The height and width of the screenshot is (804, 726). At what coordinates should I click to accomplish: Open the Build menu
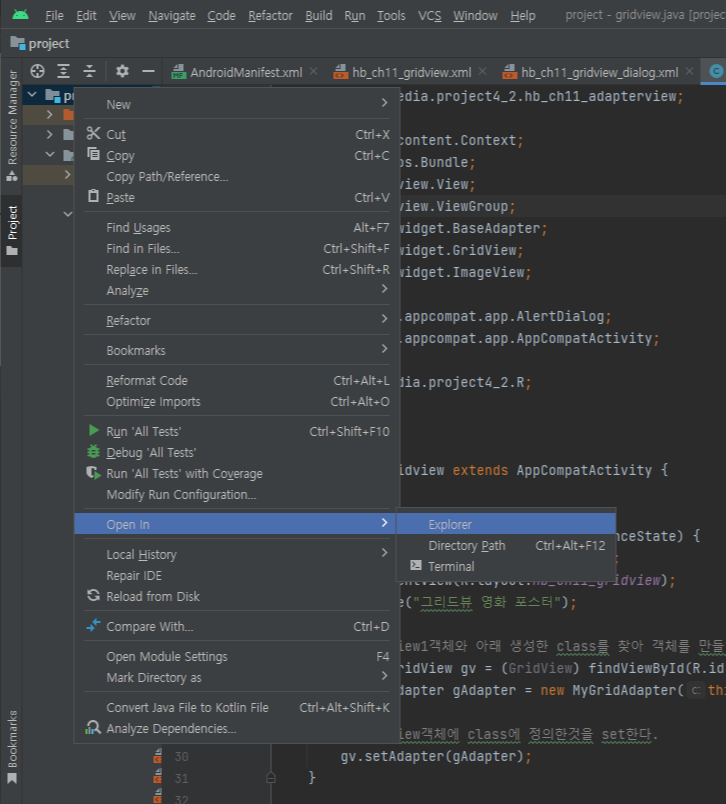tap(318, 16)
